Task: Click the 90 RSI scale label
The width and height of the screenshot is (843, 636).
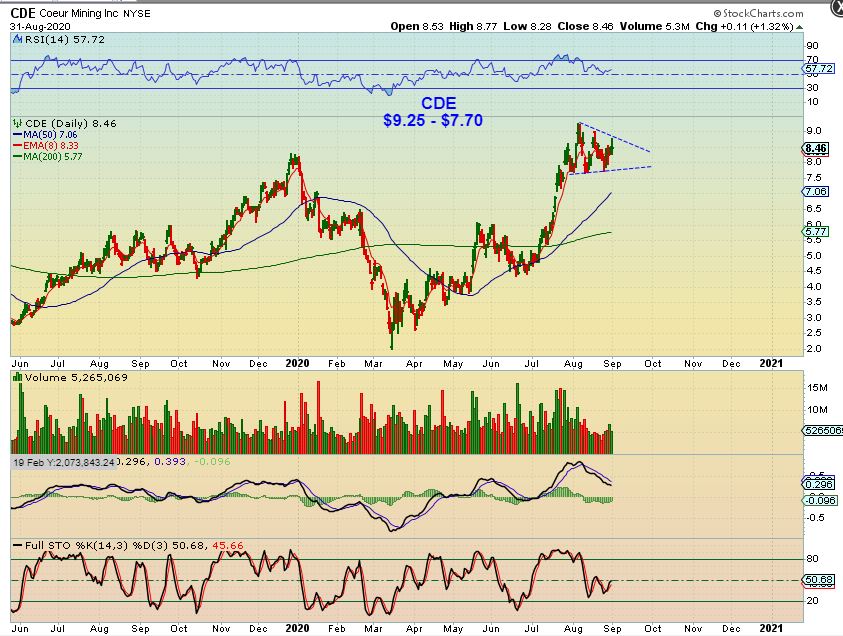Action: click(x=812, y=46)
